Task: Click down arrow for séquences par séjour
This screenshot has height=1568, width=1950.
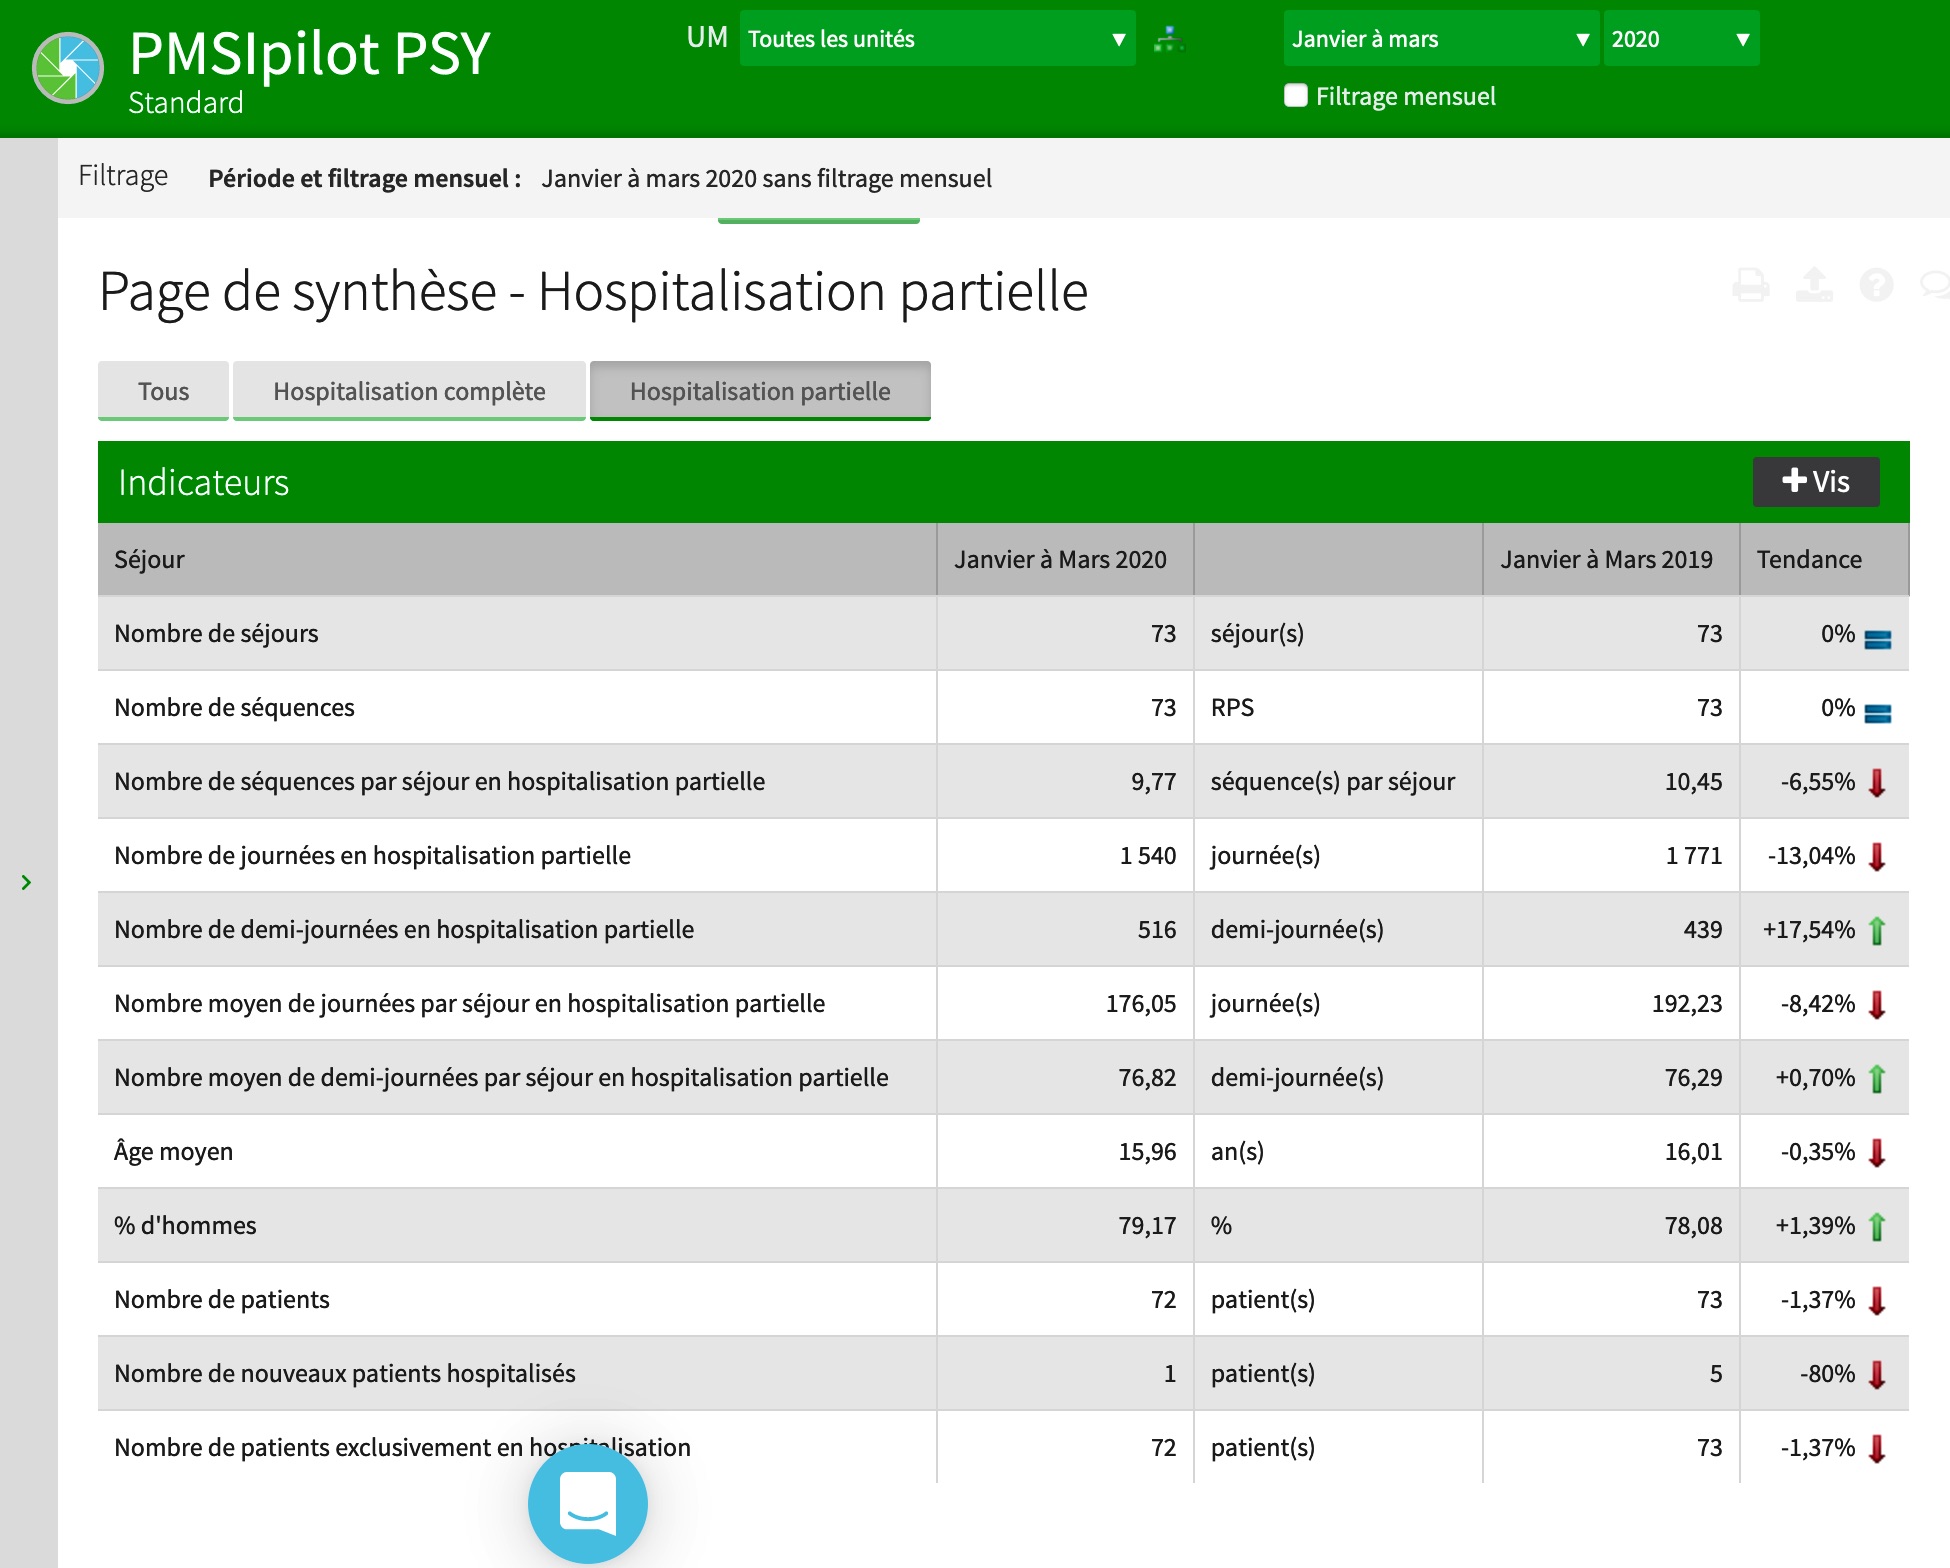Action: (x=1877, y=782)
